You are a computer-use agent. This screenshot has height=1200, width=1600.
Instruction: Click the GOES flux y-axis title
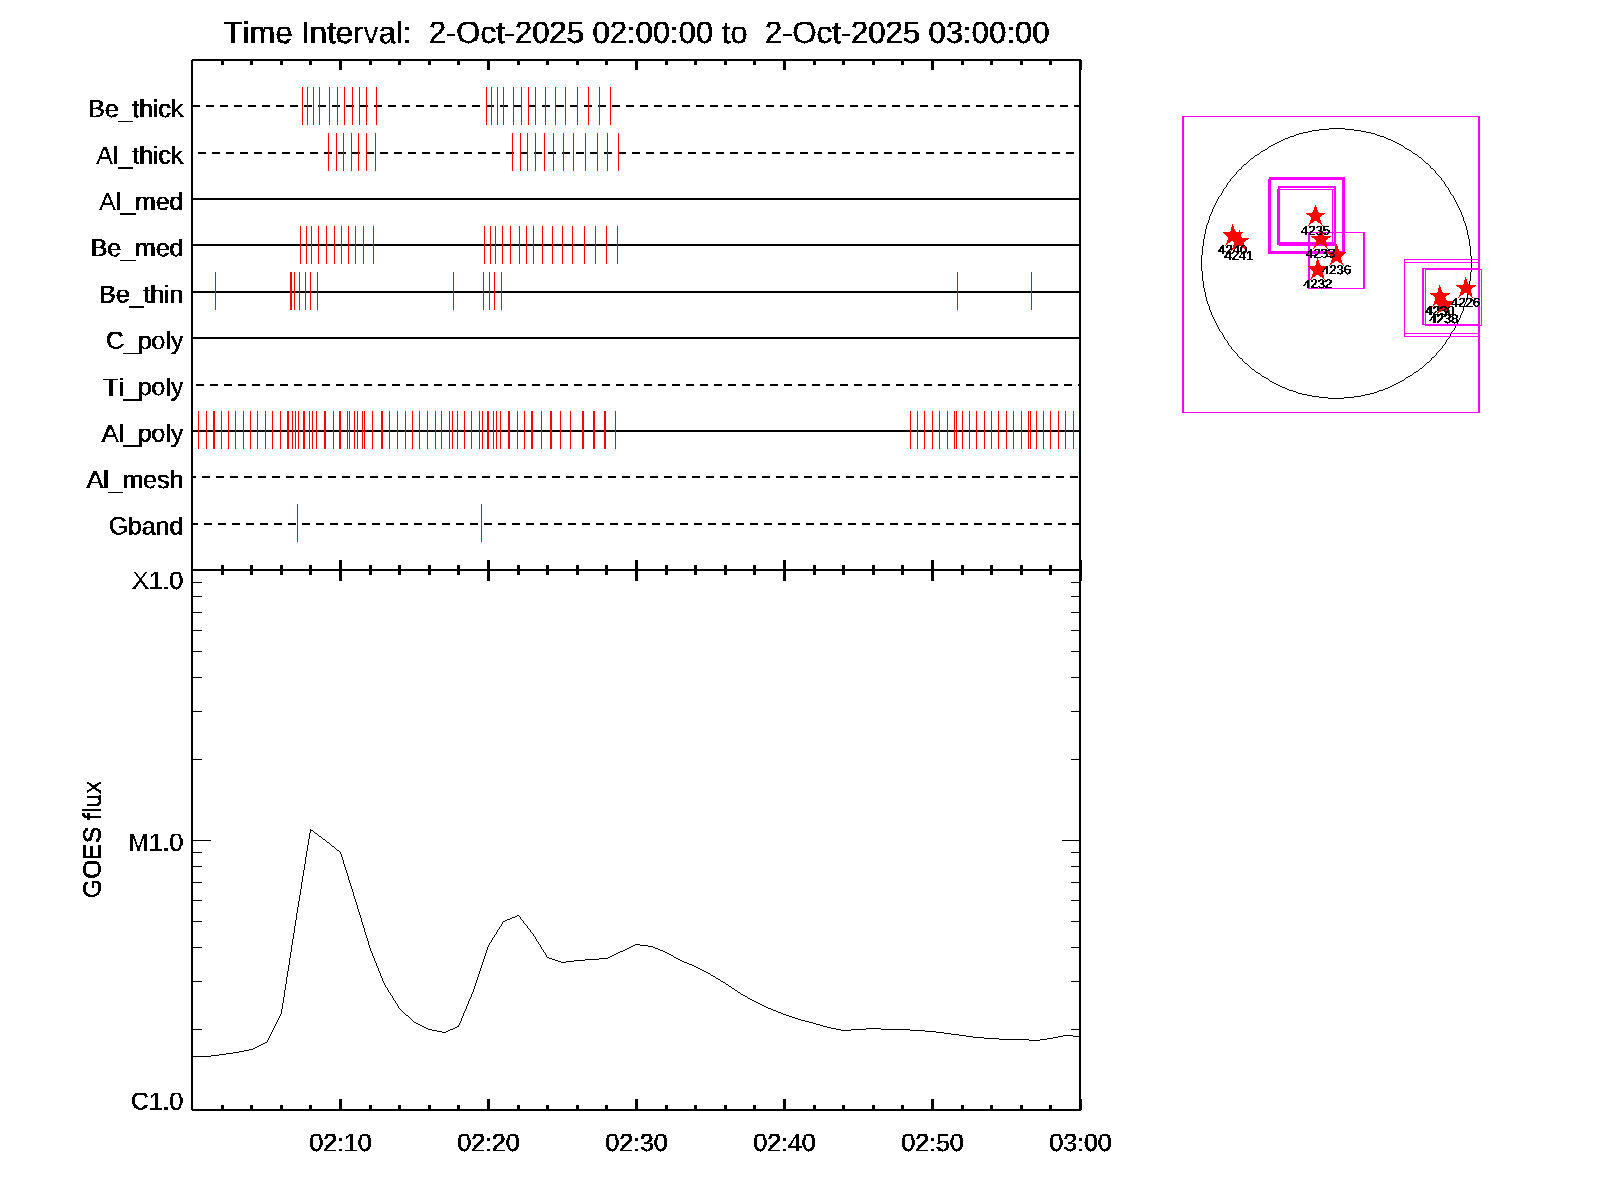pos(92,838)
